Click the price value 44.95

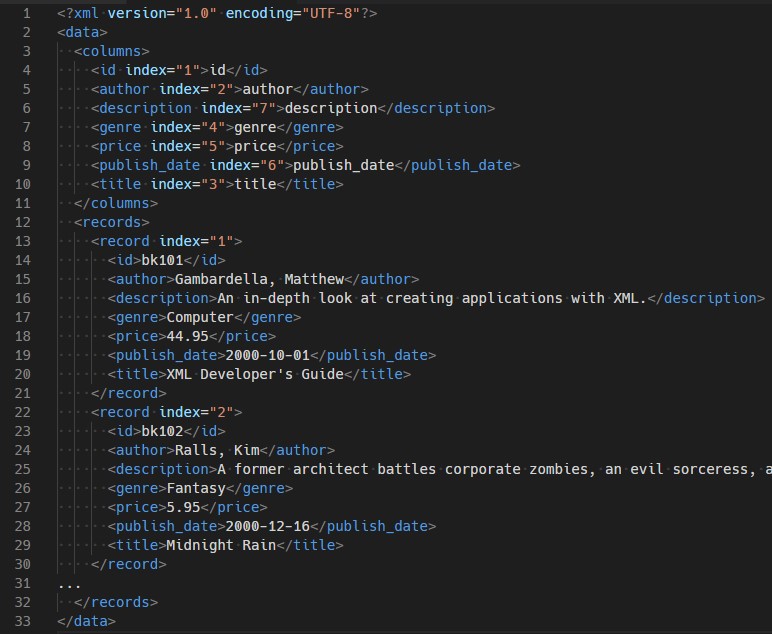[x=188, y=336]
